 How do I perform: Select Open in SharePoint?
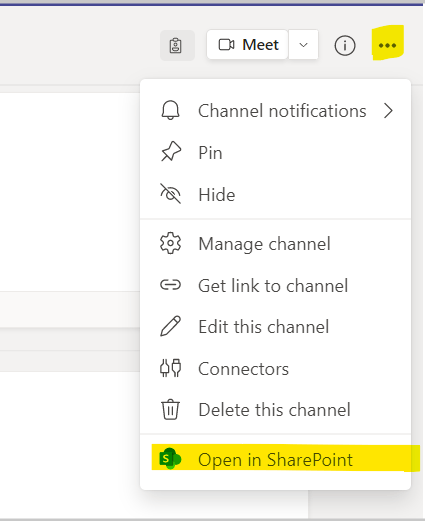pos(276,460)
